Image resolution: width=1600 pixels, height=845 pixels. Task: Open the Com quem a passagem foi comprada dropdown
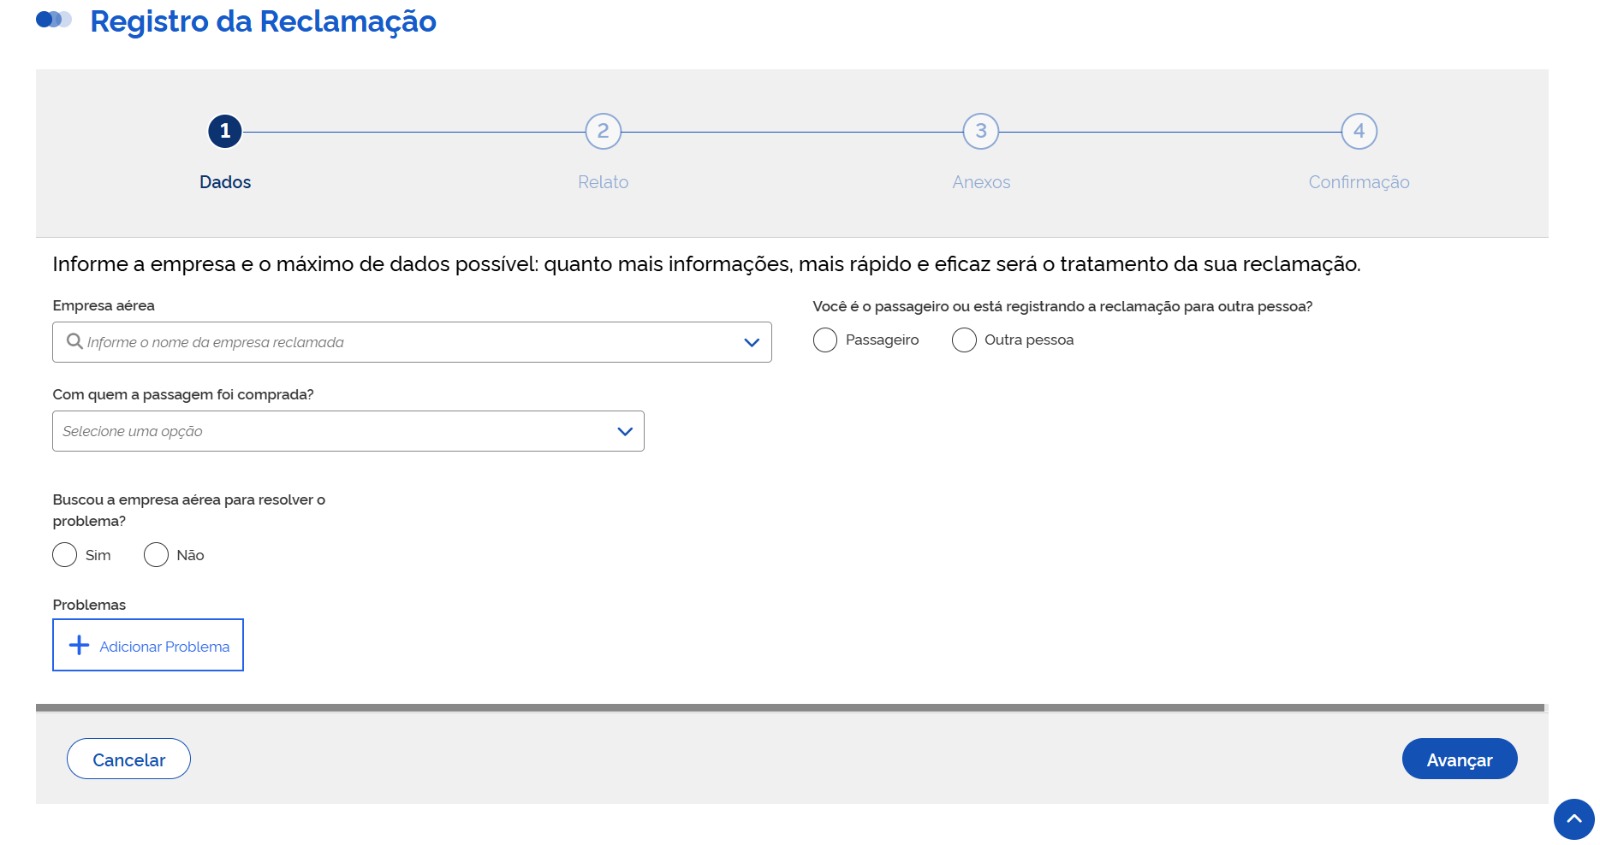pyautogui.click(x=347, y=430)
